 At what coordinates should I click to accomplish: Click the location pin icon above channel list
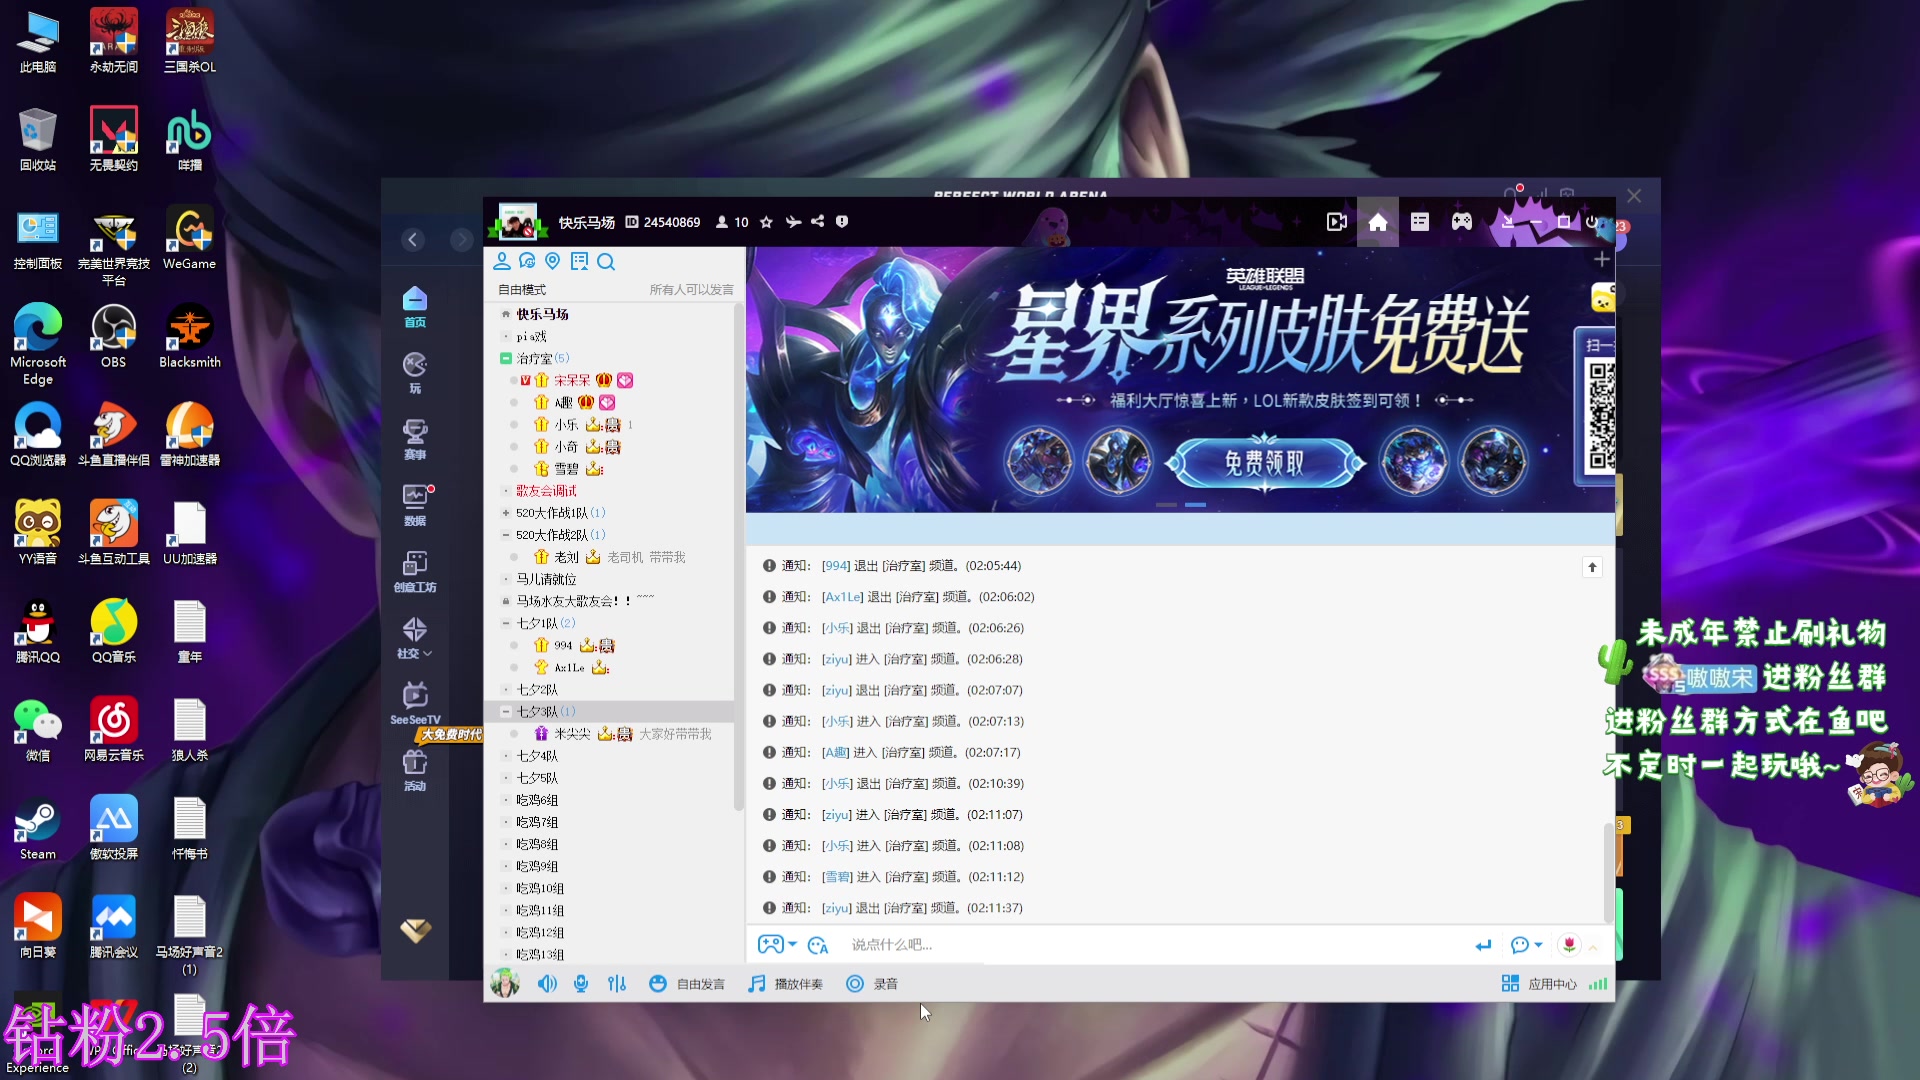[552, 261]
